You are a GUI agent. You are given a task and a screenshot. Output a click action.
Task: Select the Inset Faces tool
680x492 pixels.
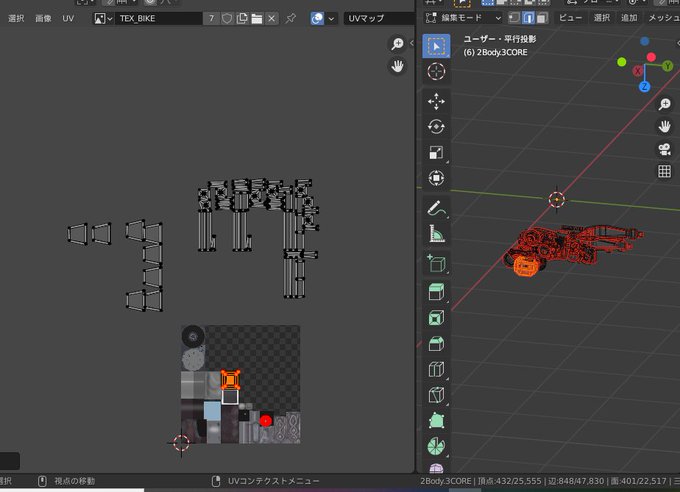tap(436, 317)
